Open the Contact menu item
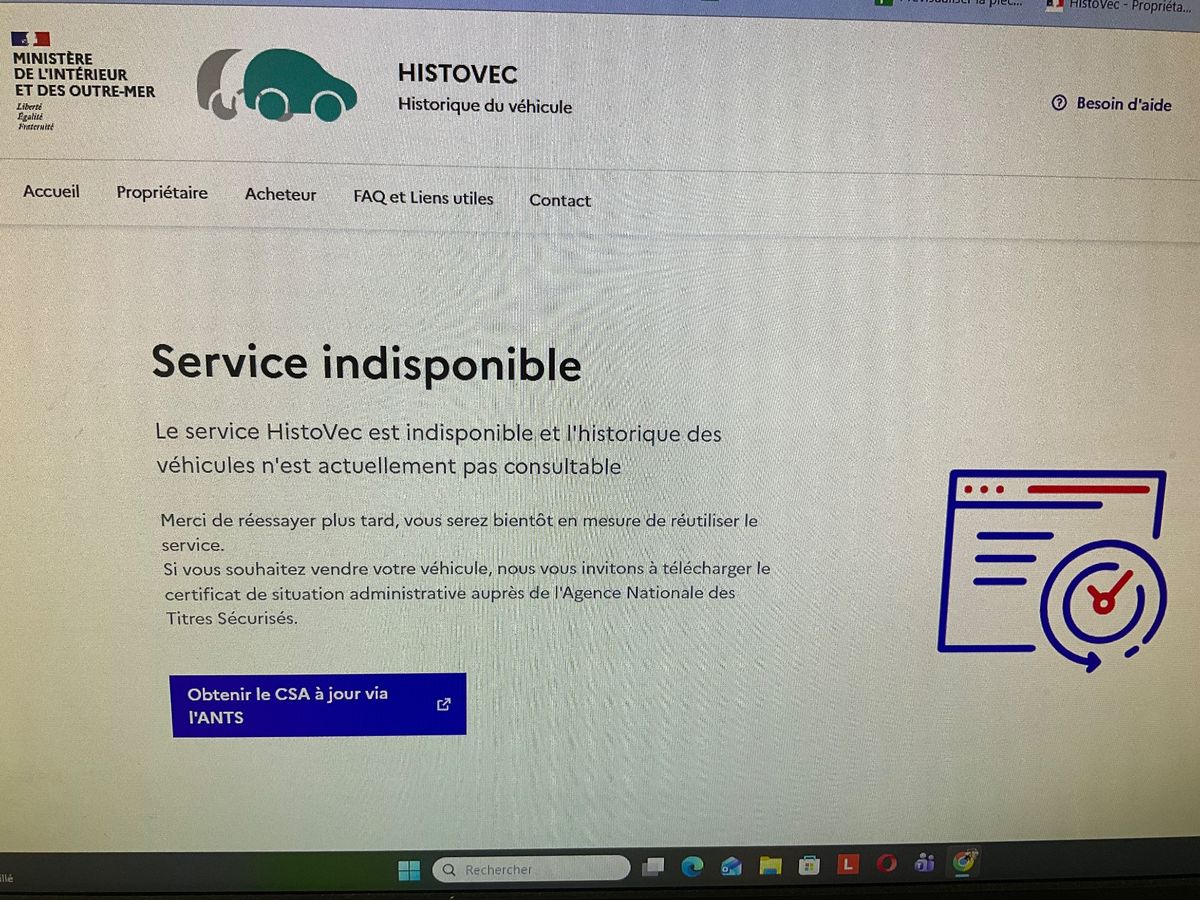The width and height of the screenshot is (1200, 900). click(560, 200)
